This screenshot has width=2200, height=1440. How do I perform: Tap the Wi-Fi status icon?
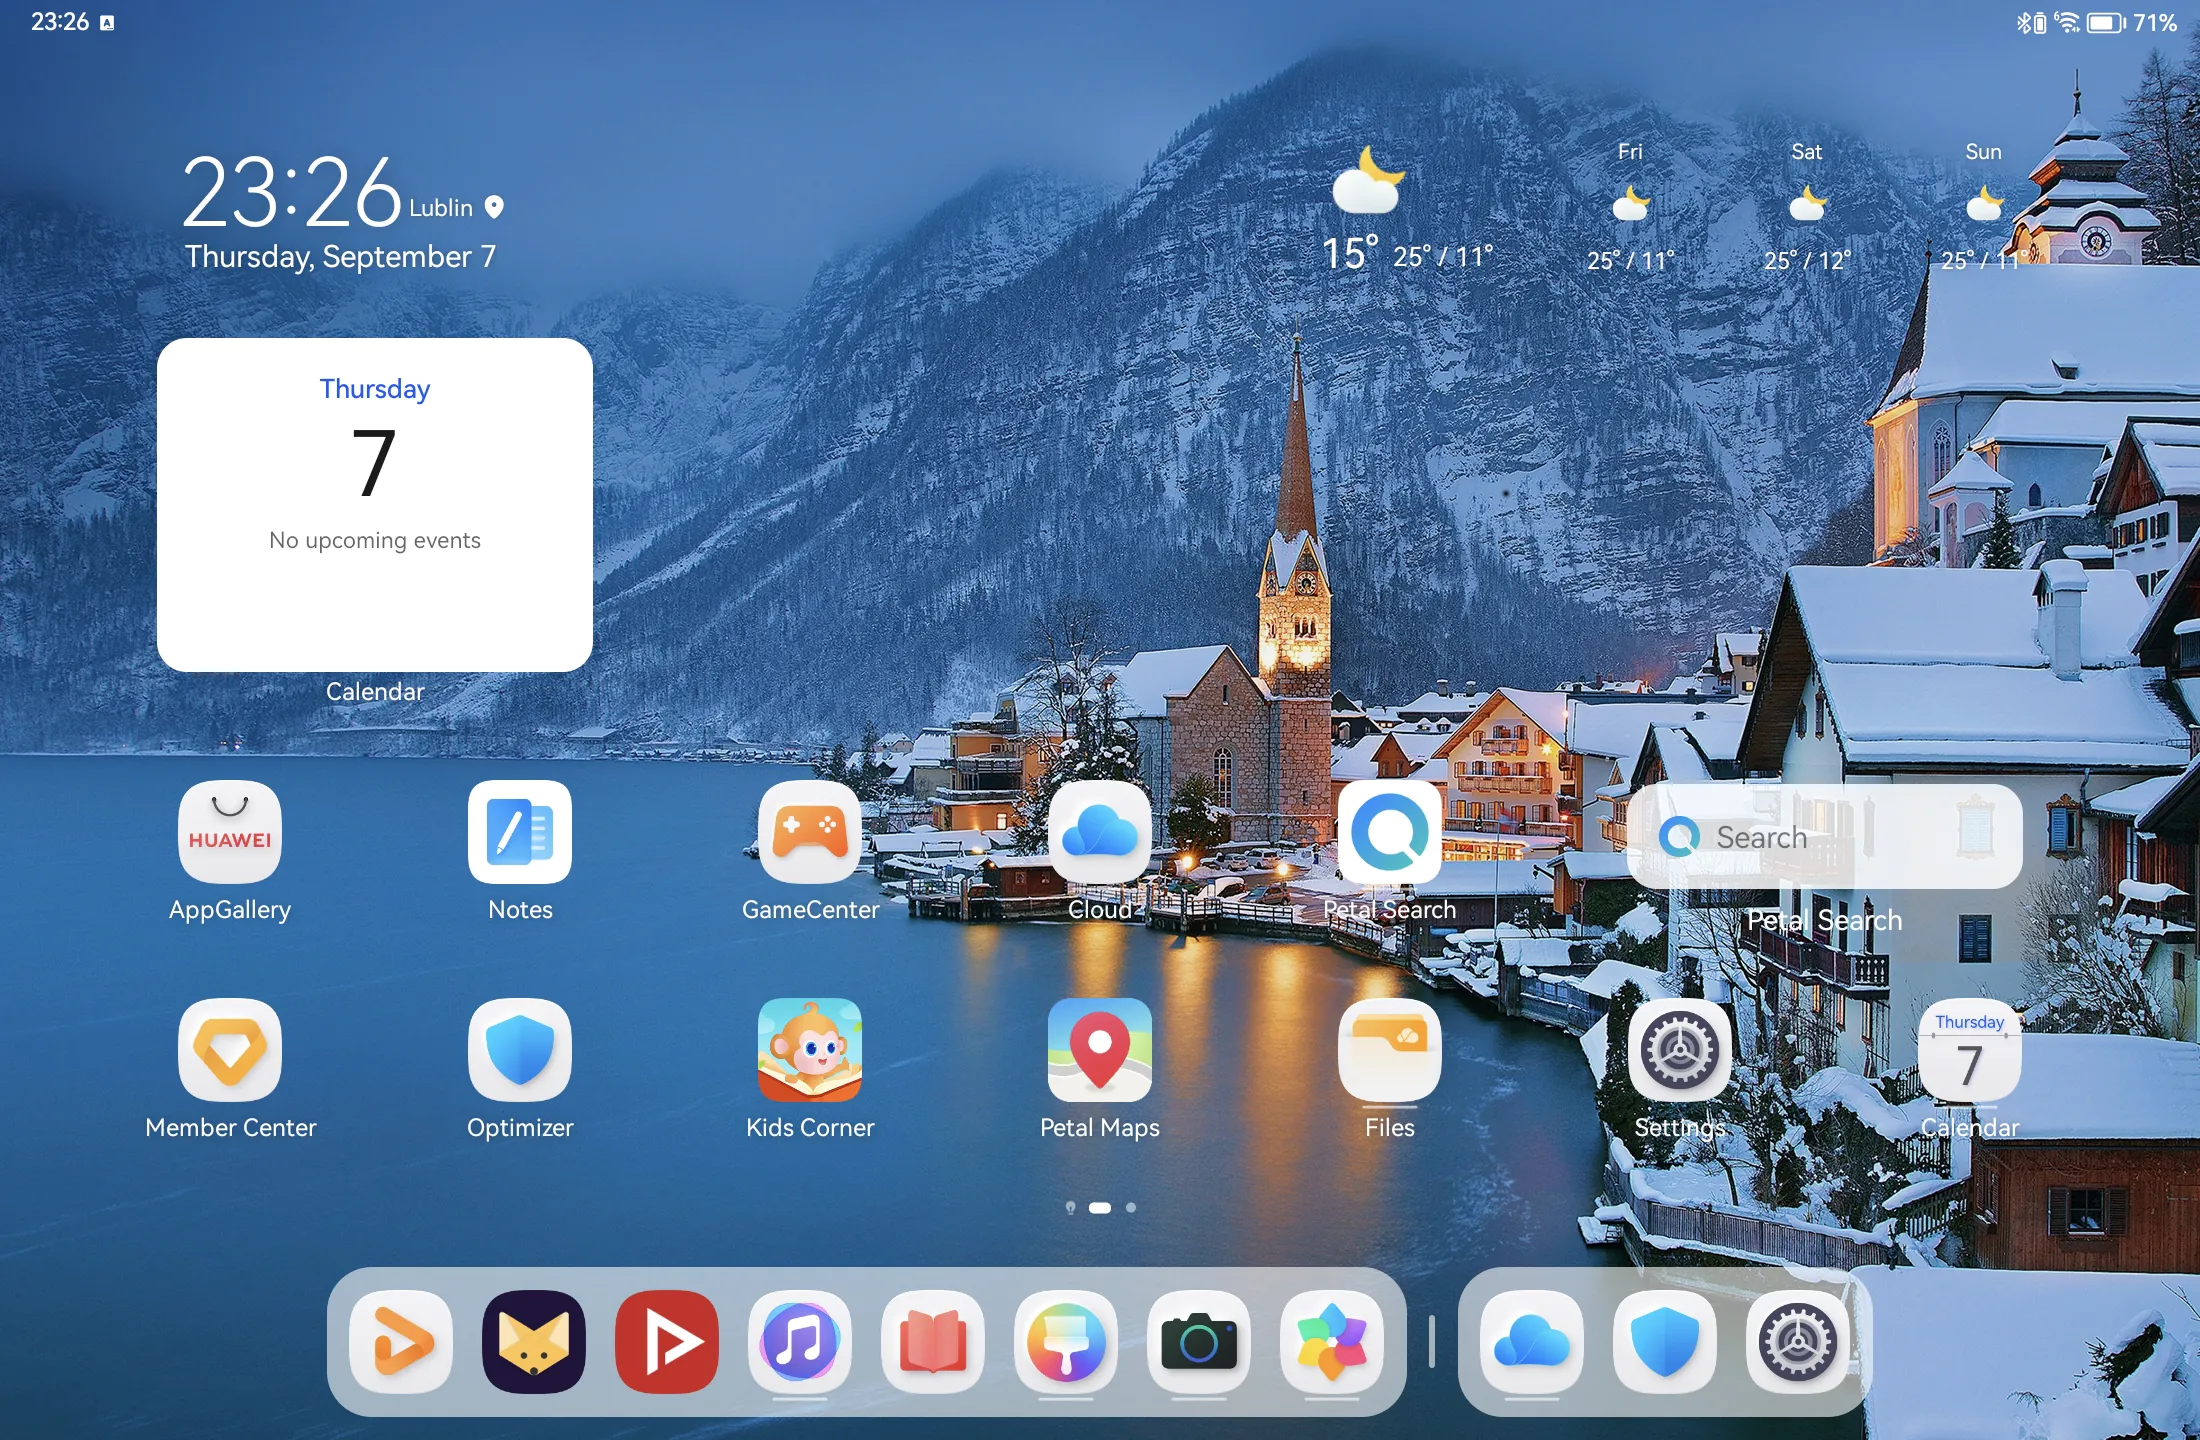pos(2067,22)
